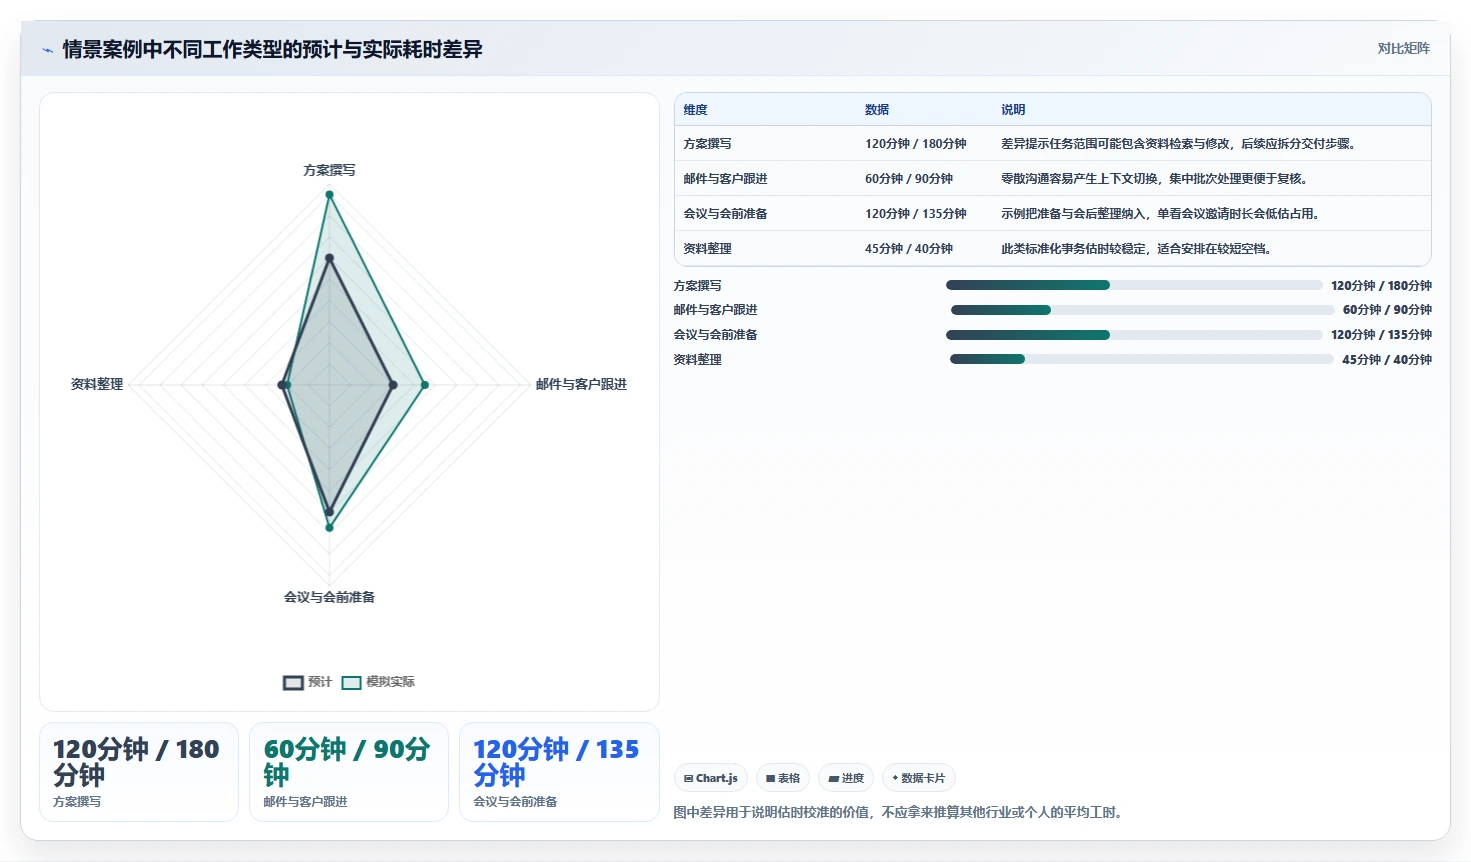The width and height of the screenshot is (1471, 862).
Task: Click the 进度 tag chip
Action: (846, 778)
